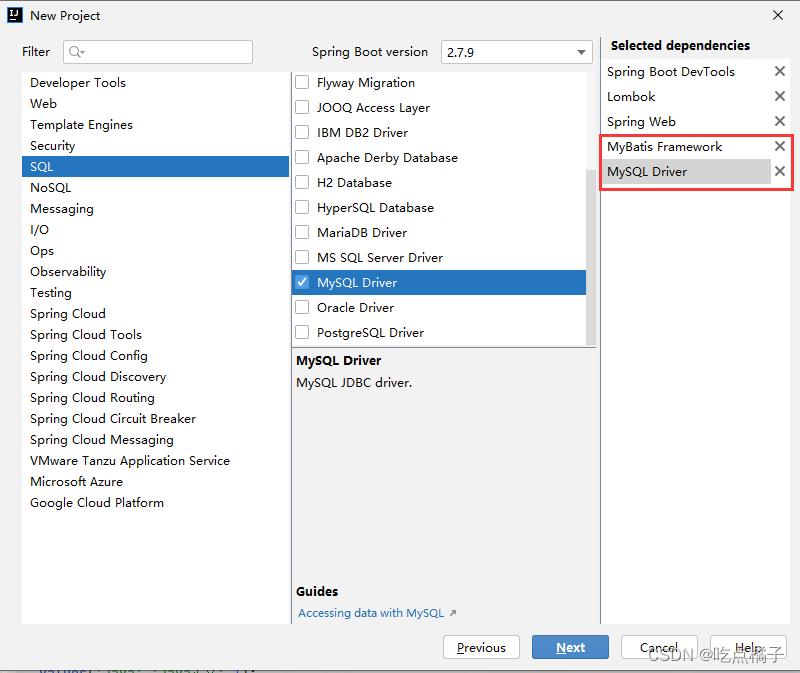Image resolution: width=800 pixels, height=673 pixels.
Task: Check MS SQL Server Driver checkbox
Action: click(x=302, y=257)
